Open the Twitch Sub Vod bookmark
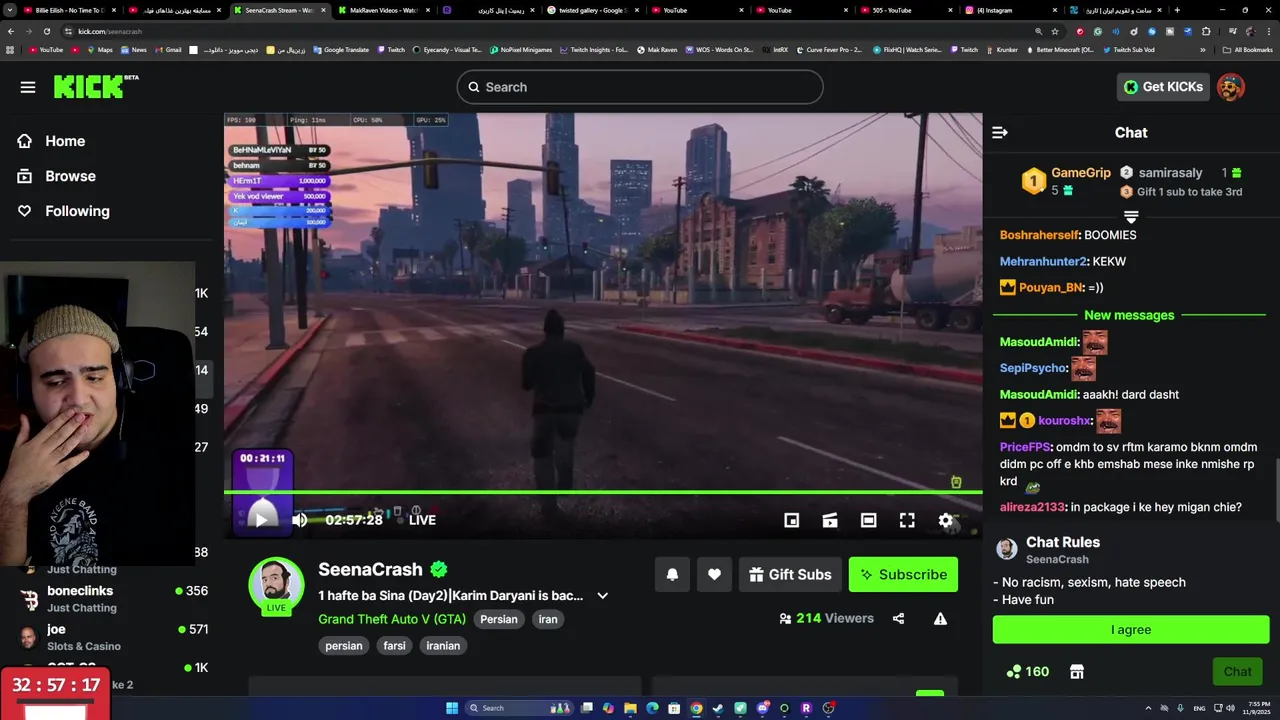Screen dimensions: 1280x720 coord(1129,49)
